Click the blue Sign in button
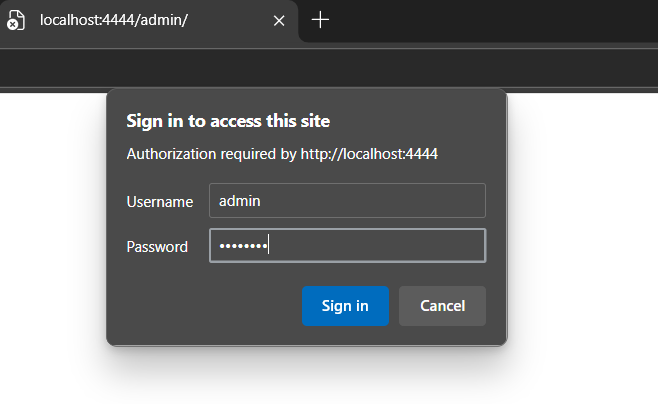The height and width of the screenshot is (404, 658). [345, 306]
